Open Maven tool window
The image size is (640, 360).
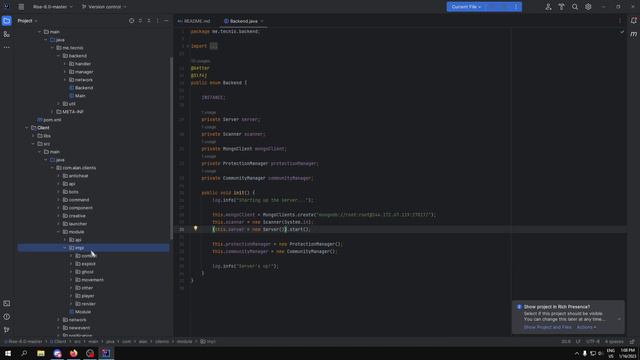(633, 34)
